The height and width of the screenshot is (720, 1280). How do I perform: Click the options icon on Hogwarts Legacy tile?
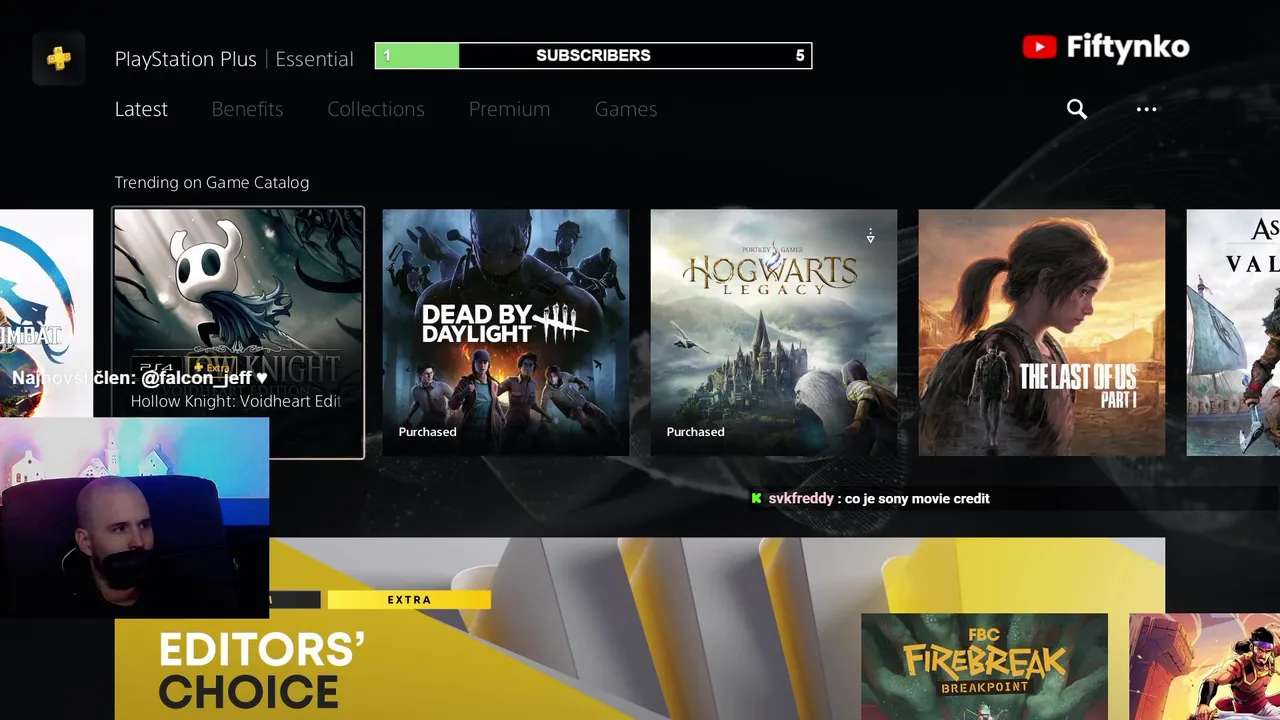click(870, 236)
